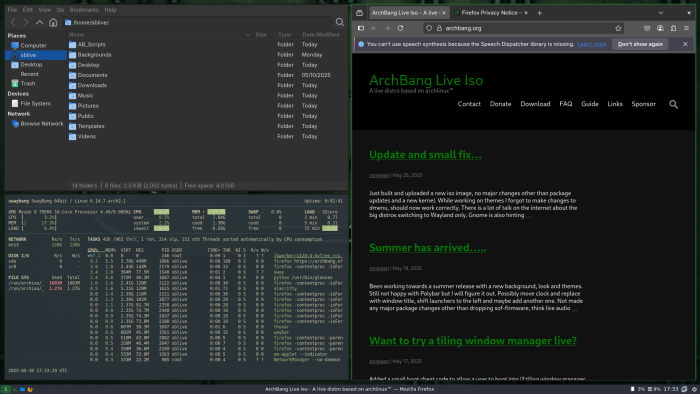Go to home folder icon in toolbar
This screenshot has height=394, width=700.
[53, 22]
